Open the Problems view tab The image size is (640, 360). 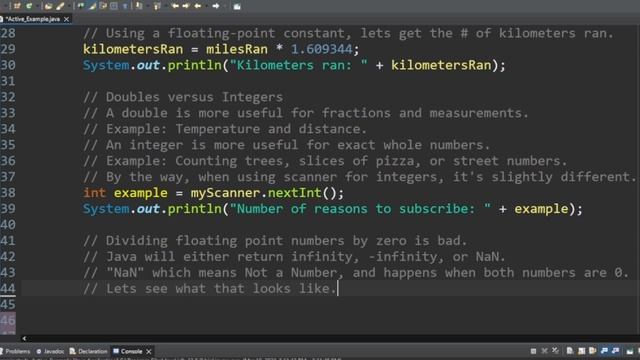pyautogui.click(x=15, y=351)
